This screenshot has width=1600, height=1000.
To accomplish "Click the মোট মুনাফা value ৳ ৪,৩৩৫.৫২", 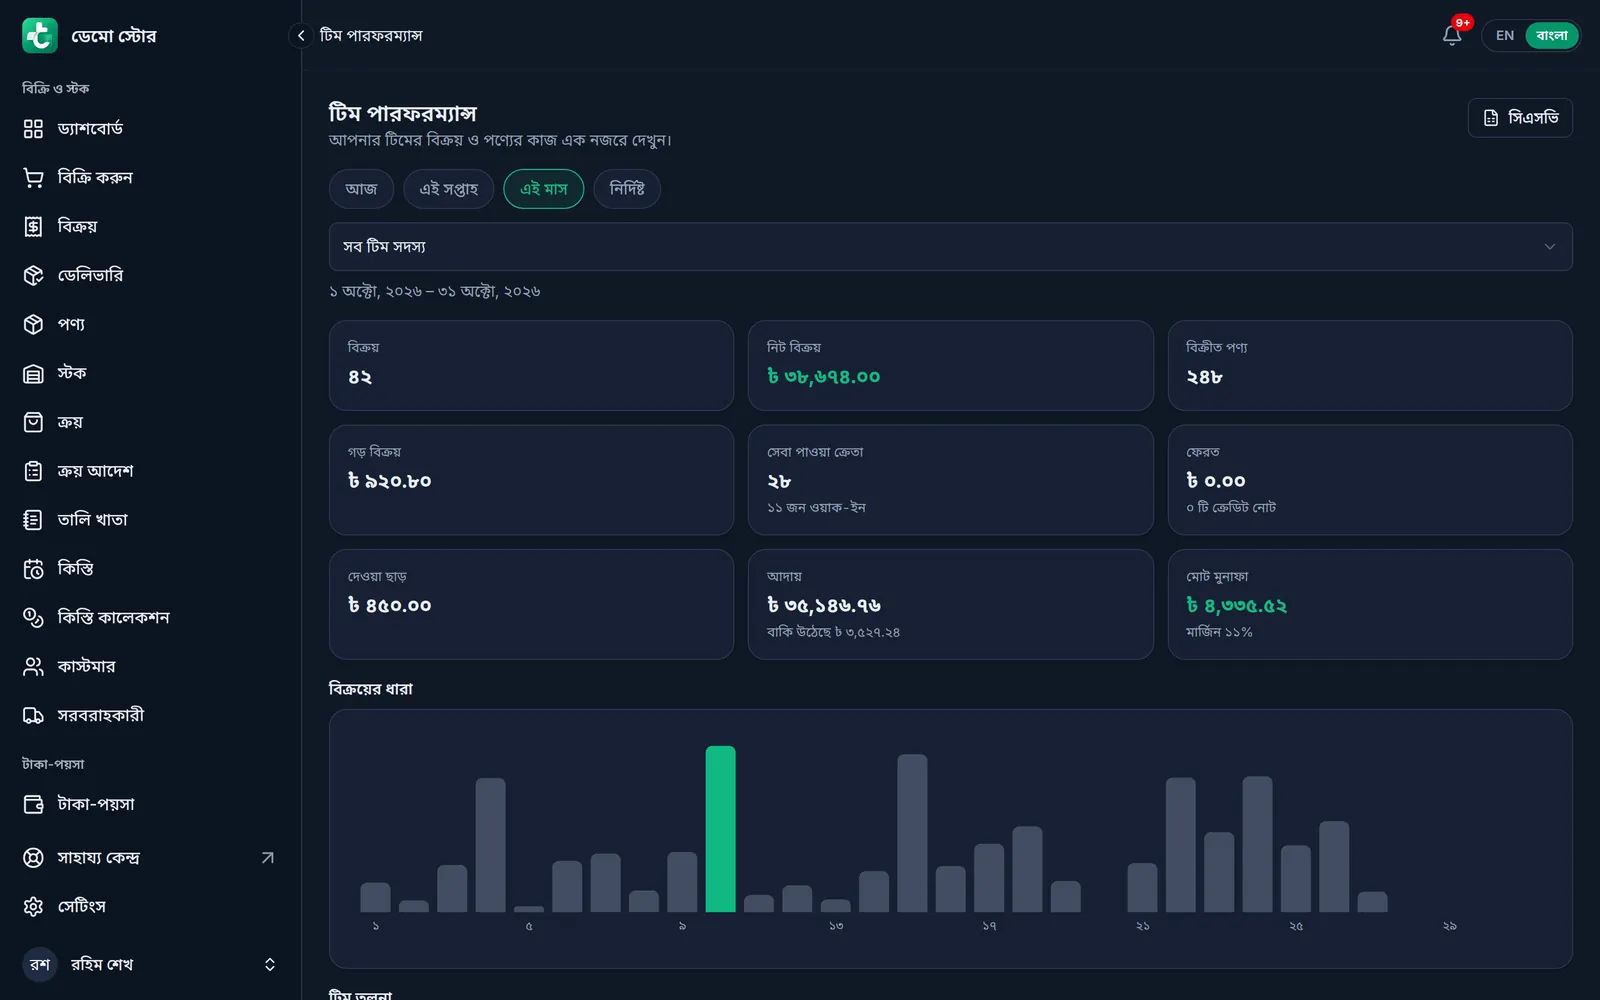I will pyautogui.click(x=1237, y=606).
